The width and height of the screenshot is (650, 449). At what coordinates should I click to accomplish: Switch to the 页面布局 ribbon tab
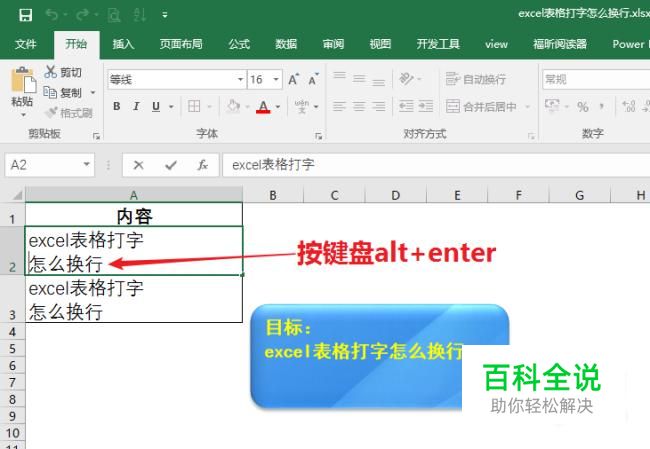coord(181,44)
